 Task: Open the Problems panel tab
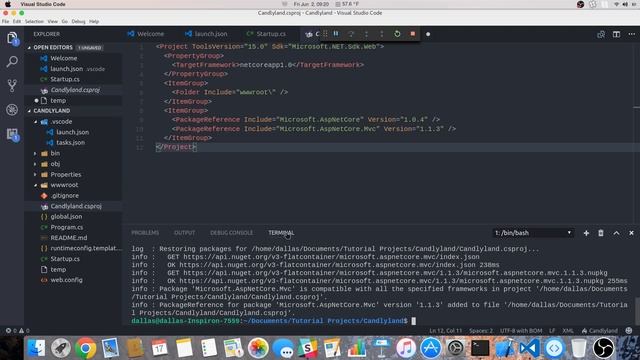point(145,233)
